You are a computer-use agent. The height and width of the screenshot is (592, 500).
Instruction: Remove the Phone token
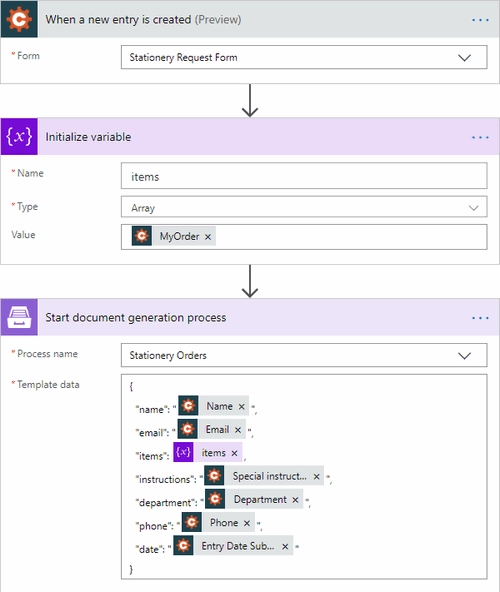(x=247, y=523)
